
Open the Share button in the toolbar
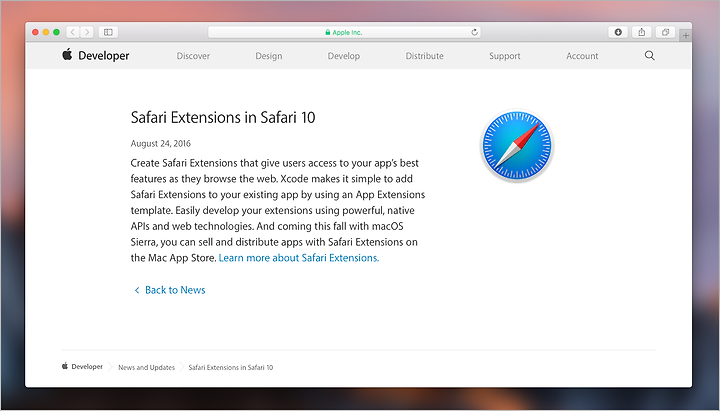click(641, 32)
